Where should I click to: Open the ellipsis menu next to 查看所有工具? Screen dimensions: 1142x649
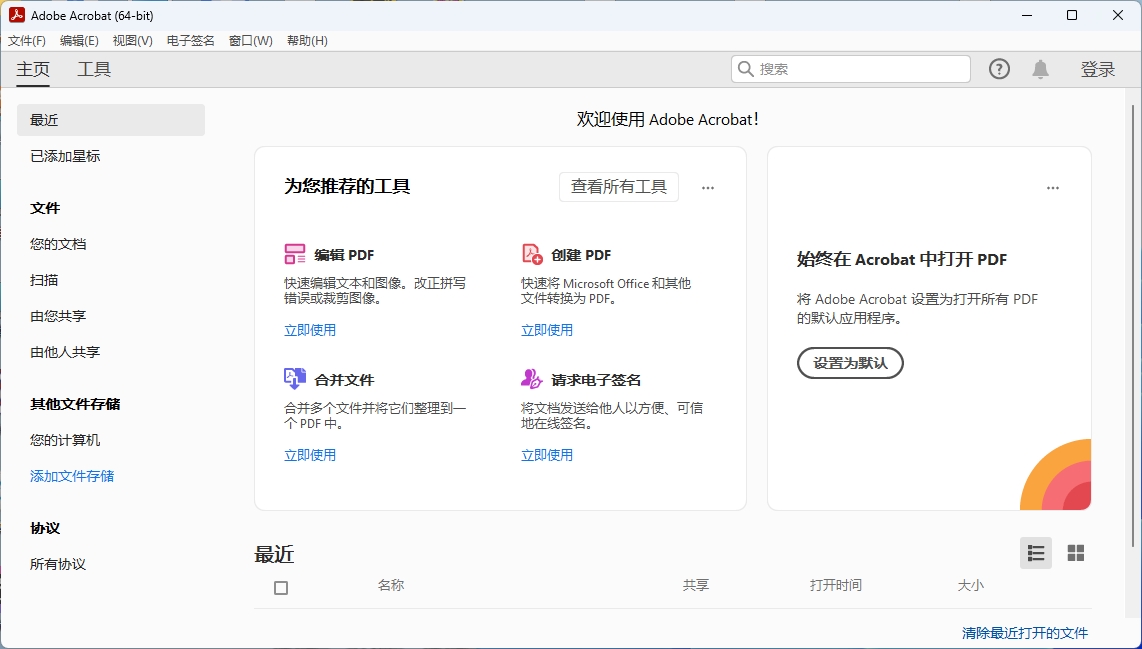(x=708, y=187)
